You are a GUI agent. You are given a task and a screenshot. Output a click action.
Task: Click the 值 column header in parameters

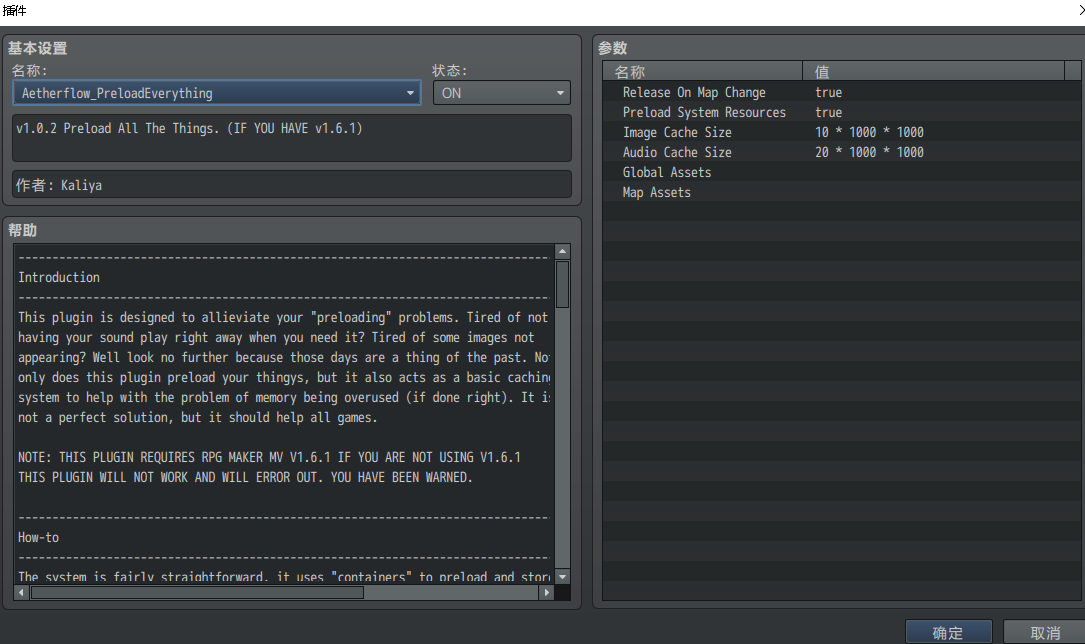click(x=933, y=71)
